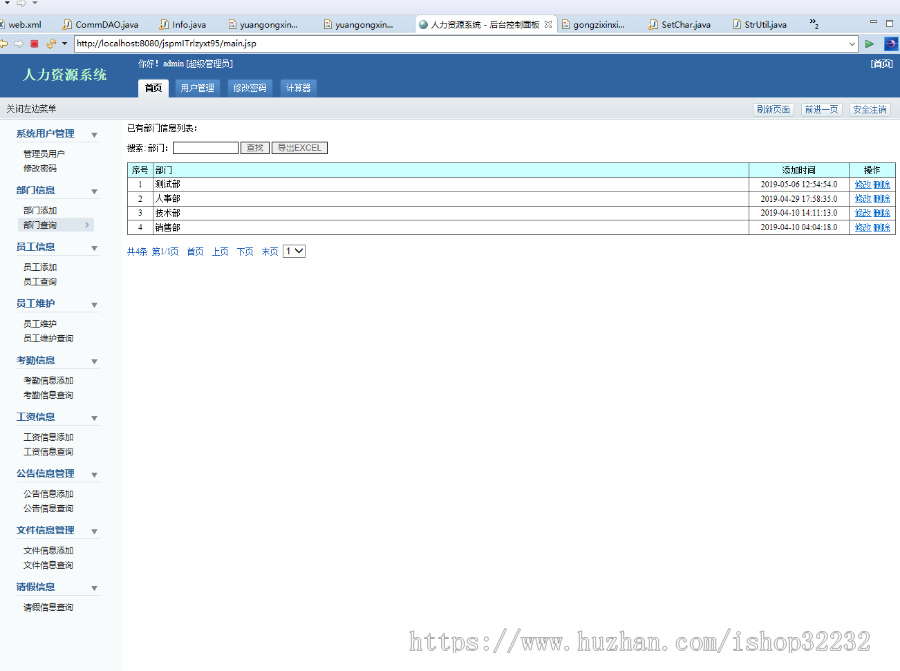
Task: Click the green Go arrow beside URL
Action: point(870,44)
